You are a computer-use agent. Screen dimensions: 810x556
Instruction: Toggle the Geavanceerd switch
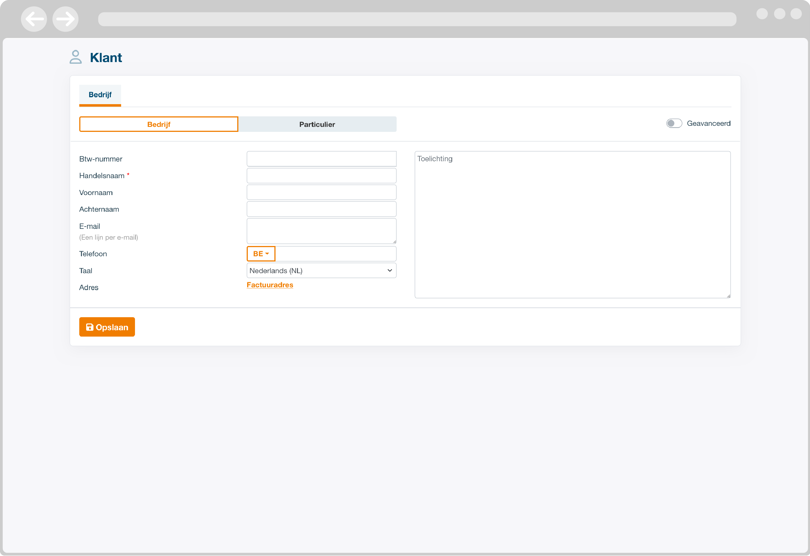click(674, 124)
